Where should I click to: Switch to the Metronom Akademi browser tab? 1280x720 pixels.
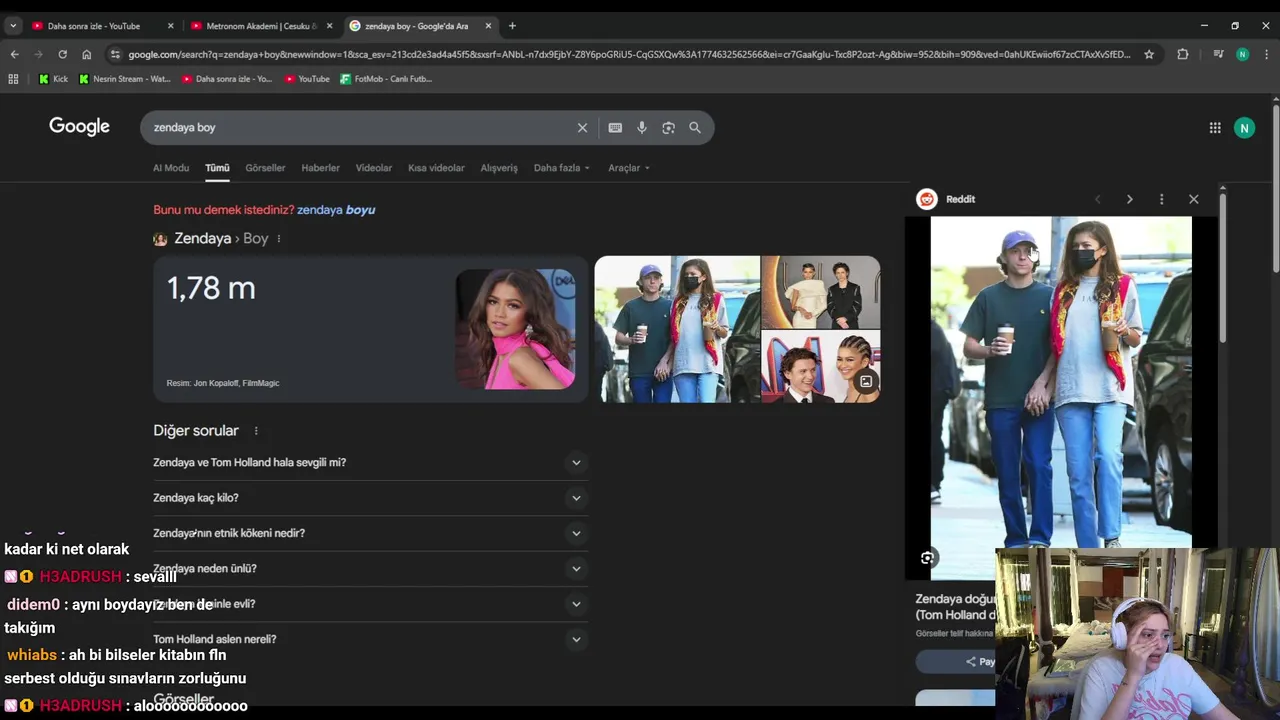[262, 26]
